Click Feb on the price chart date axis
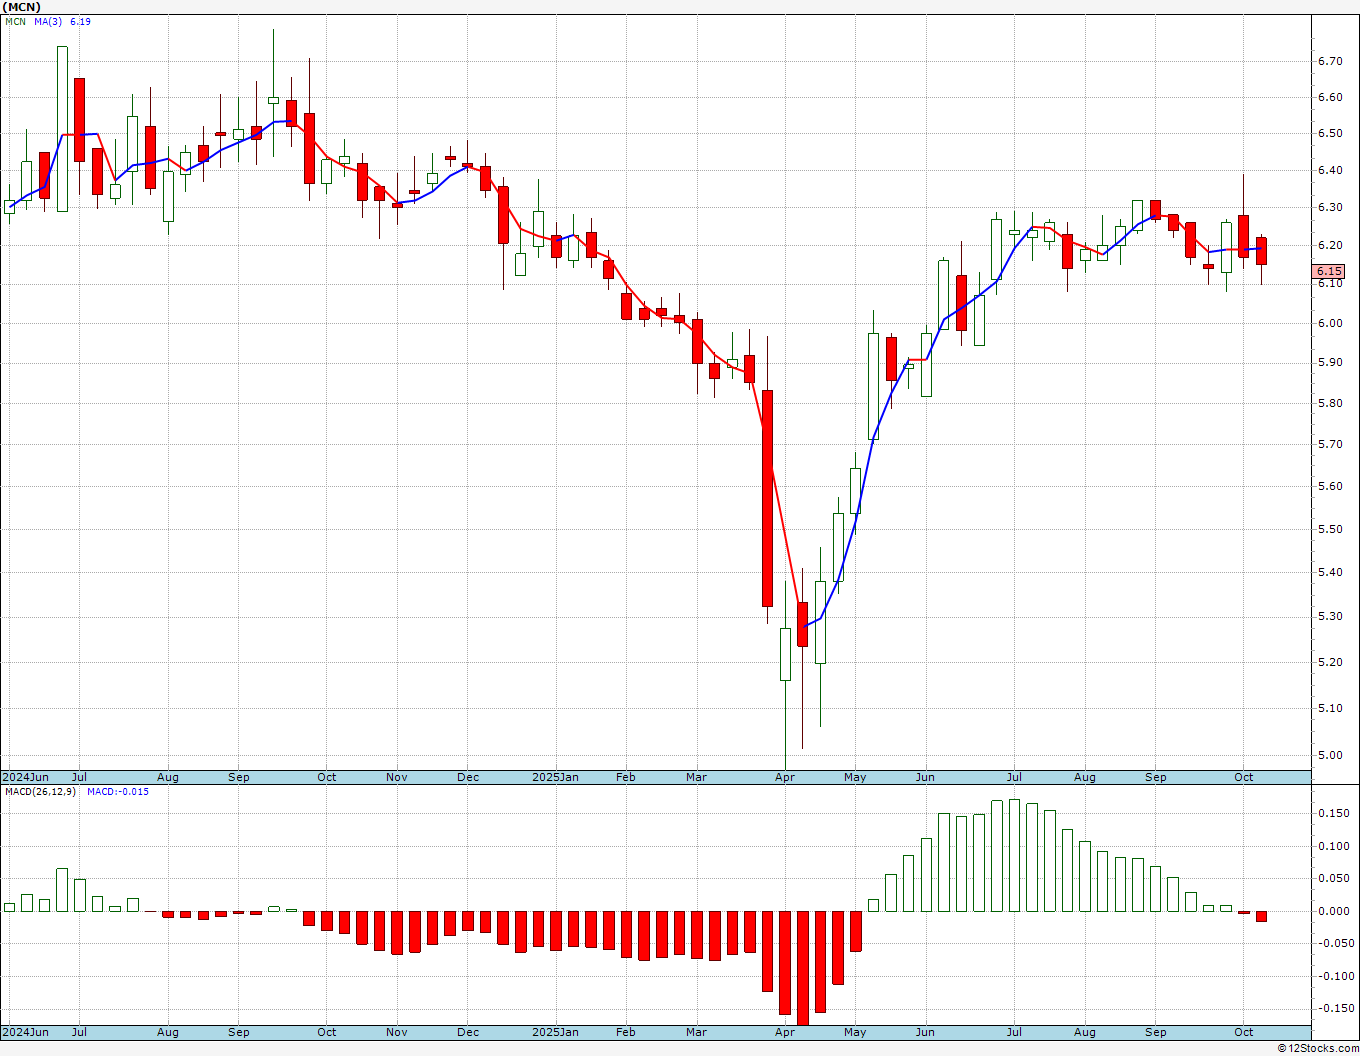Screen dimensions: 1360x1056 point(626,777)
